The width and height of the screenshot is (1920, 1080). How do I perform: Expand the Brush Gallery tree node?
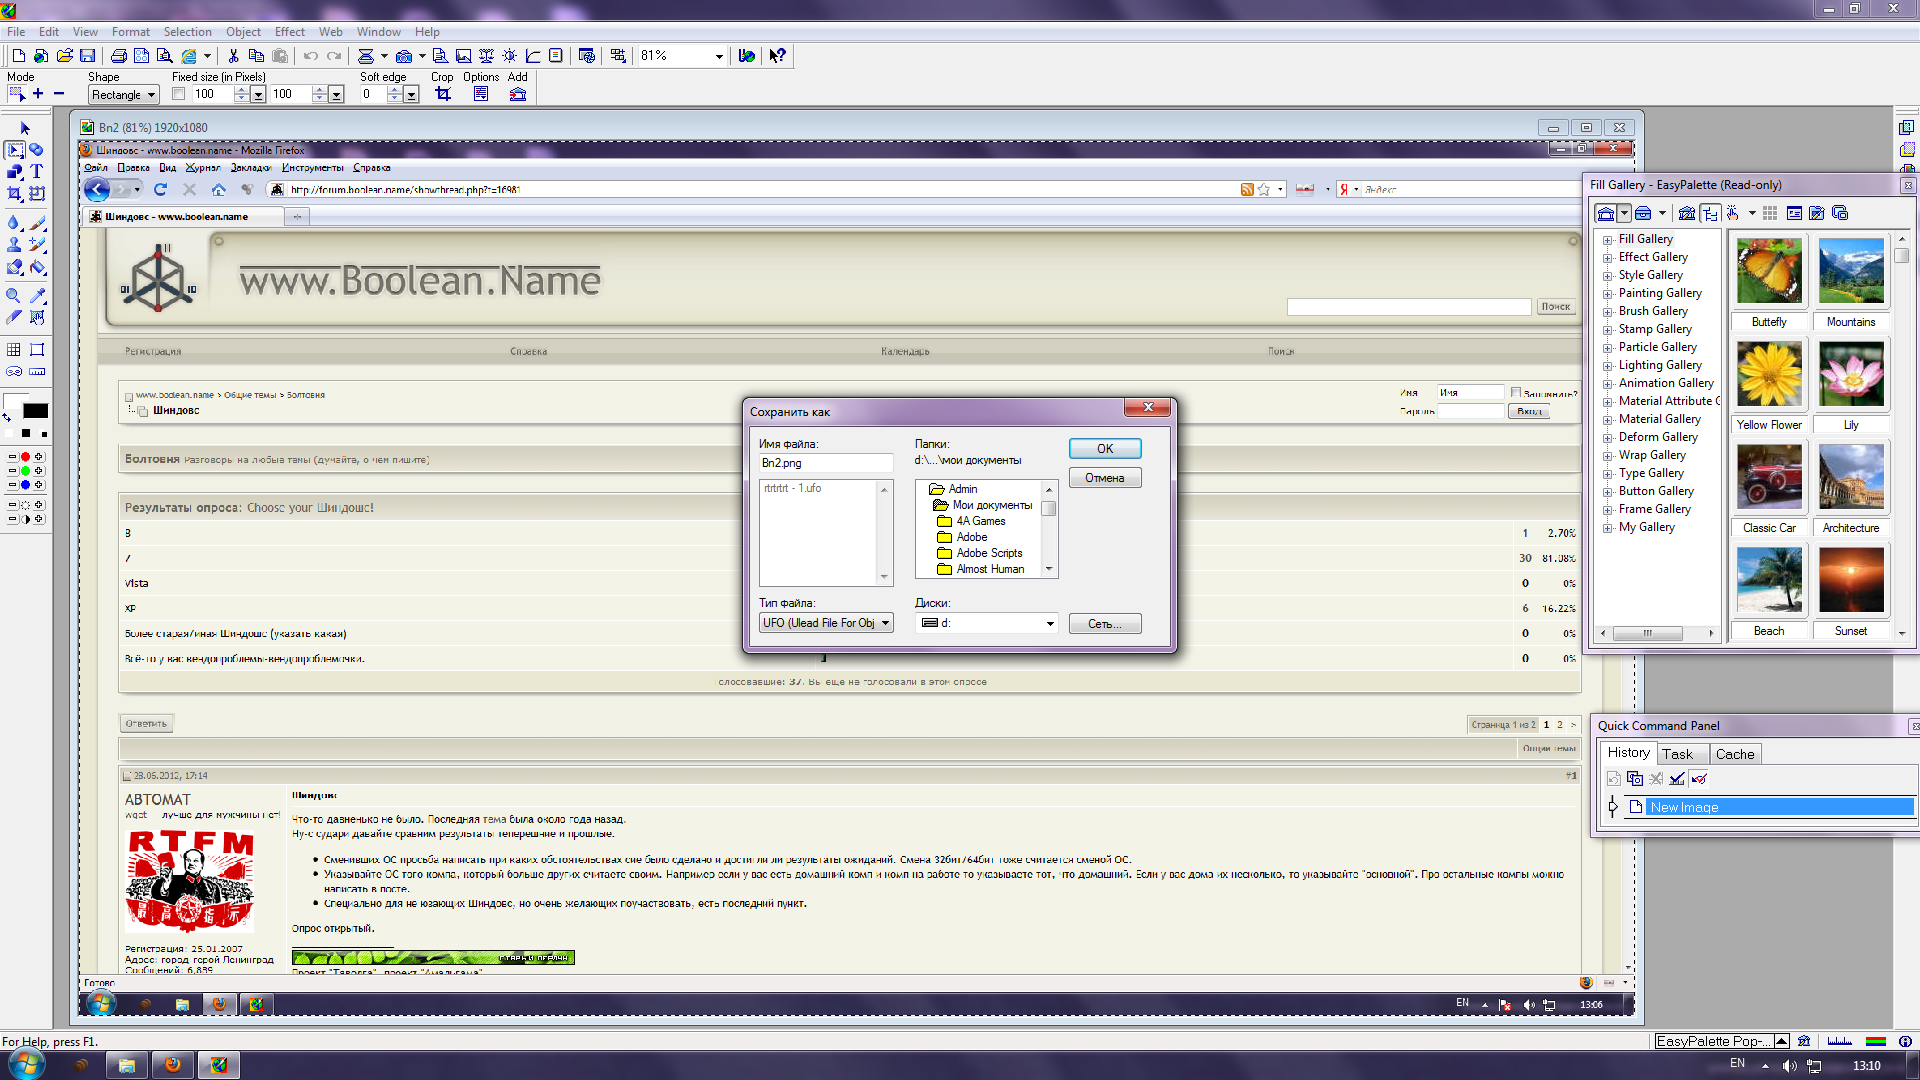1607,312
